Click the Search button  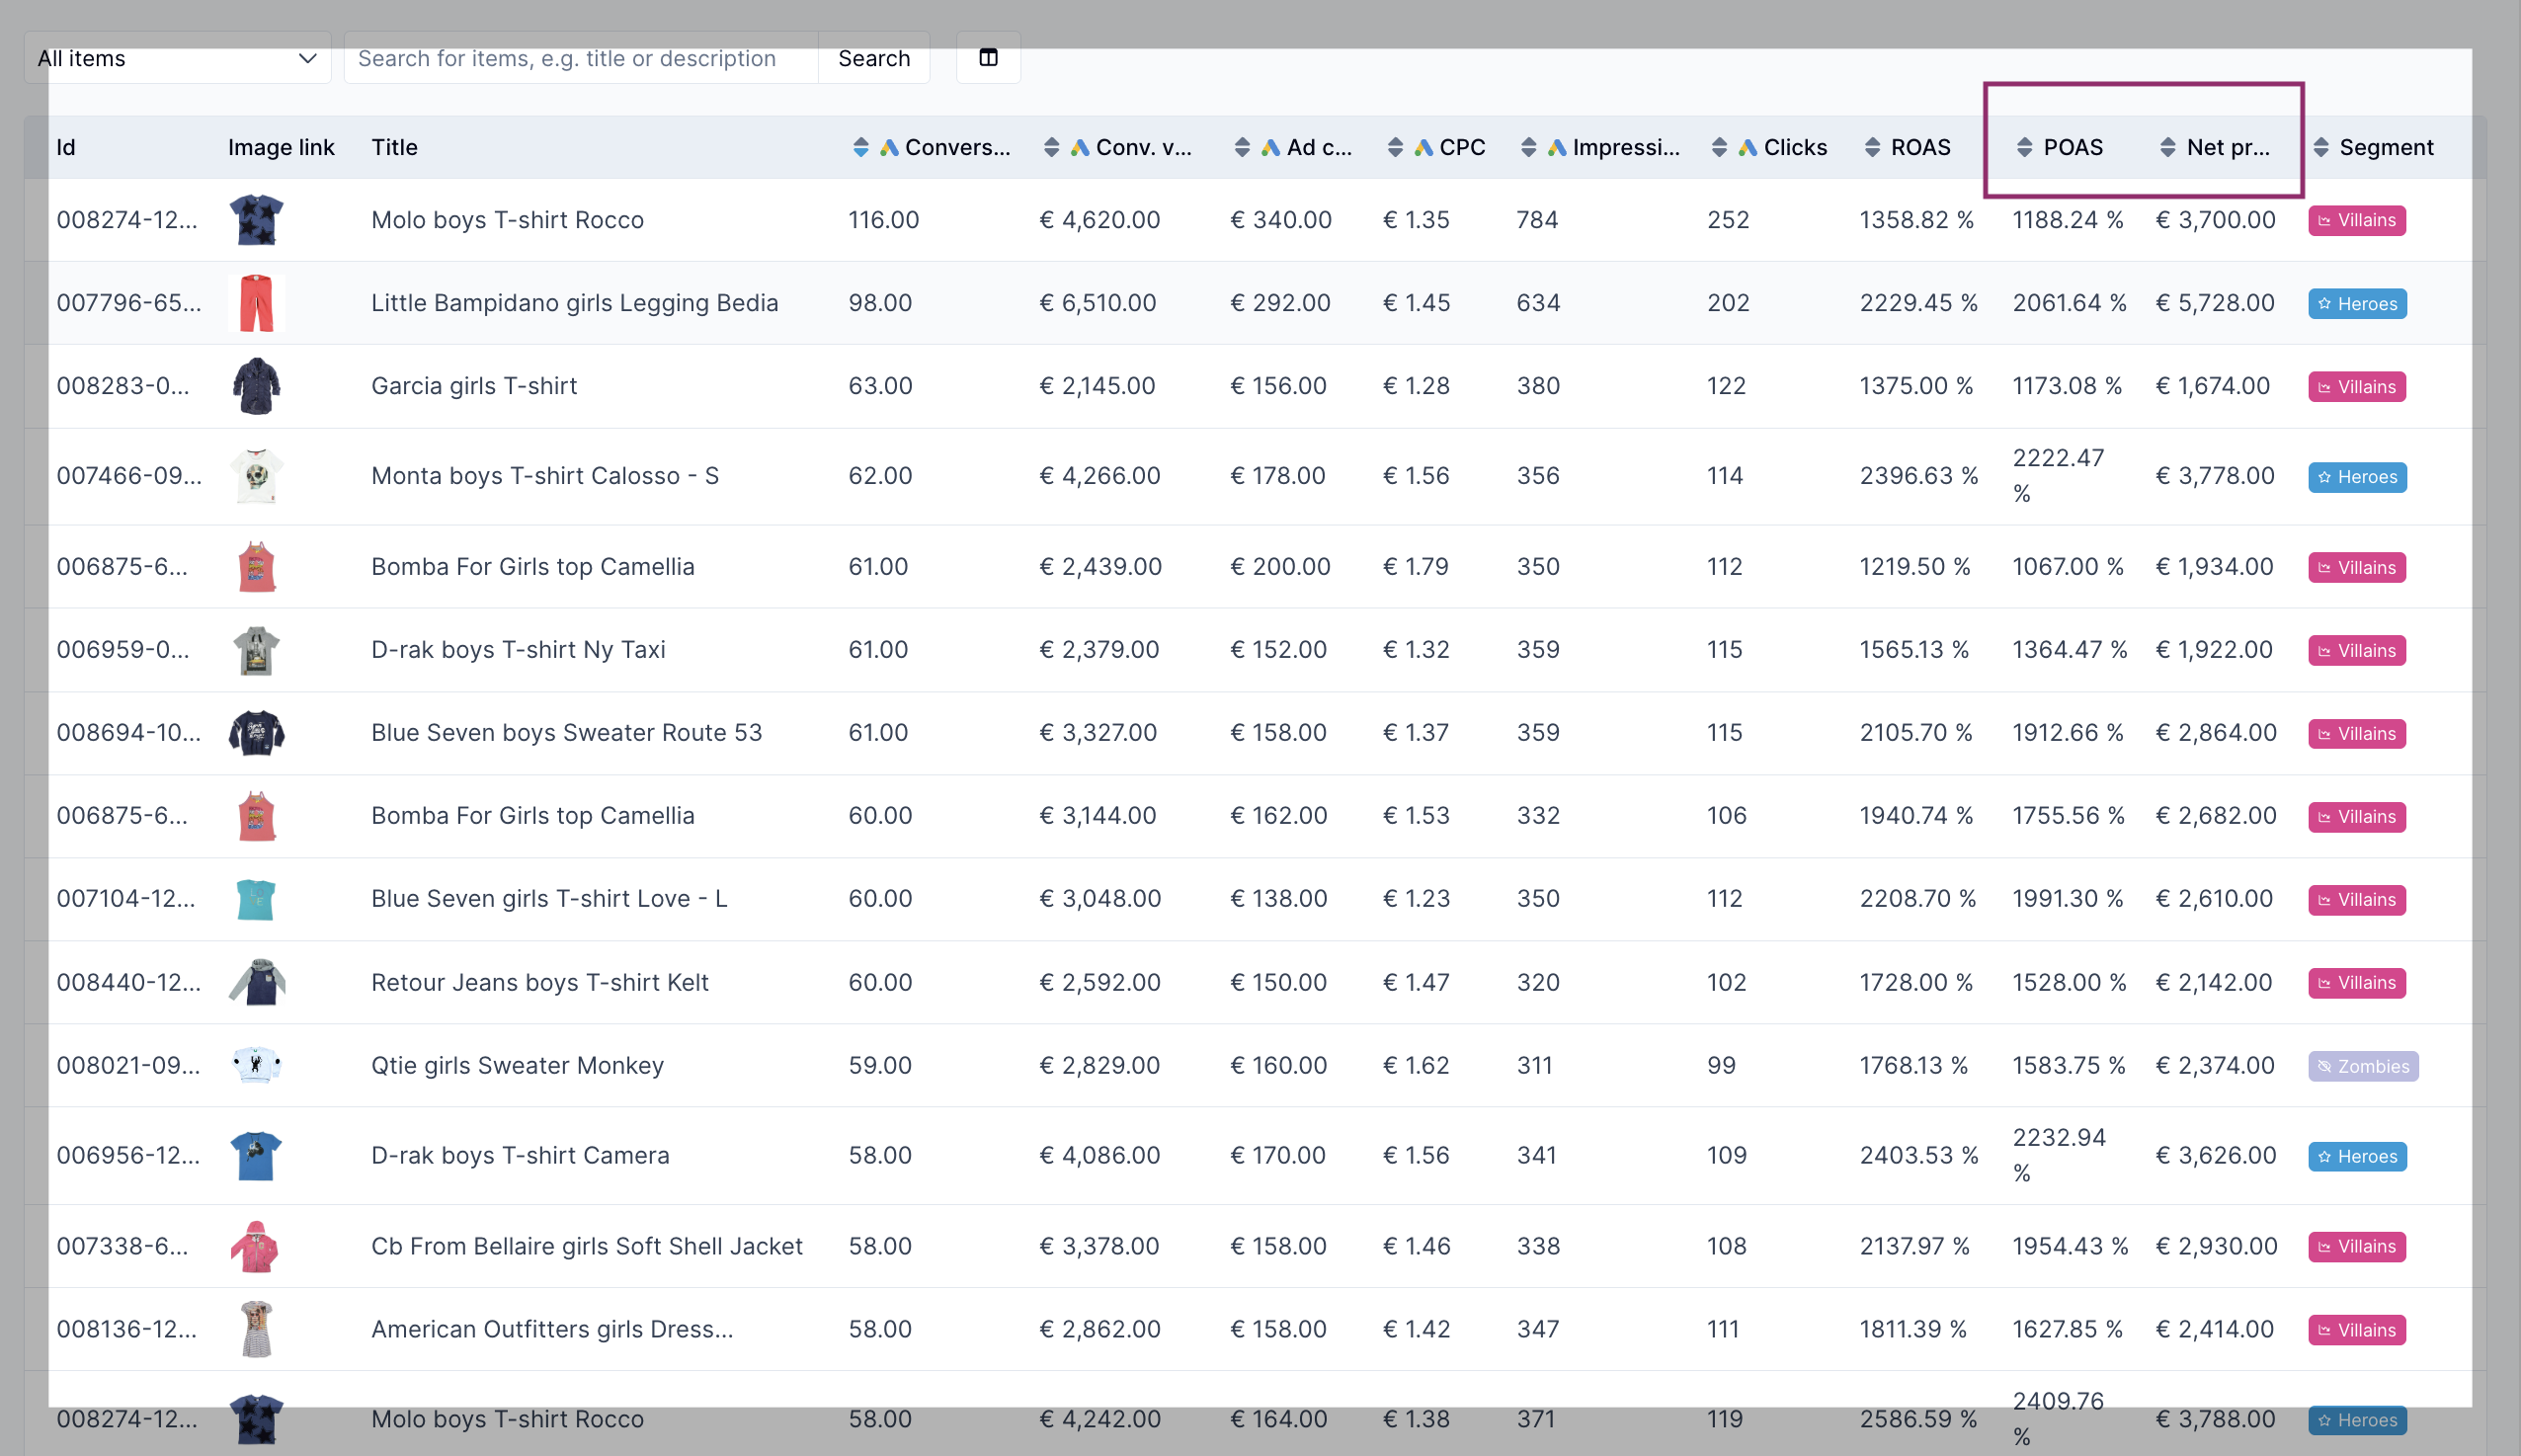click(x=874, y=58)
